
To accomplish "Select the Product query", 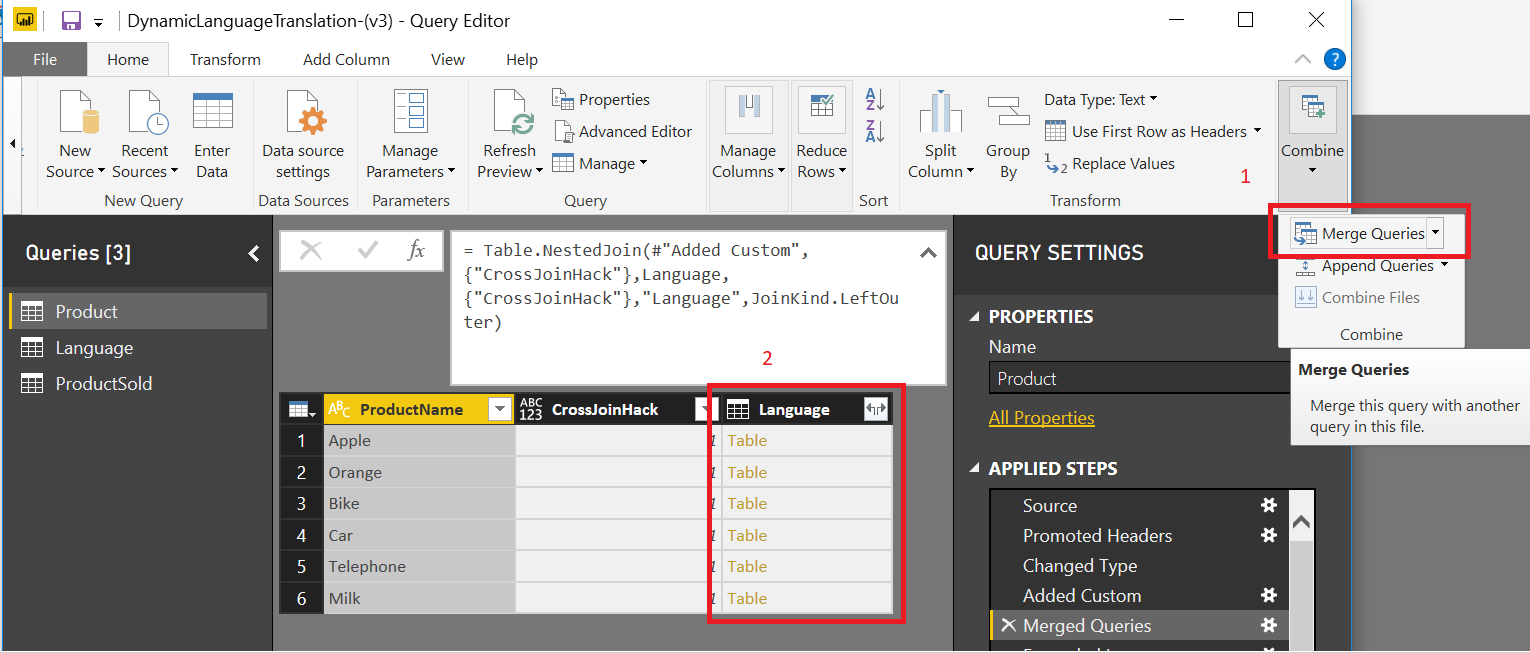I will click(x=139, y=311).
